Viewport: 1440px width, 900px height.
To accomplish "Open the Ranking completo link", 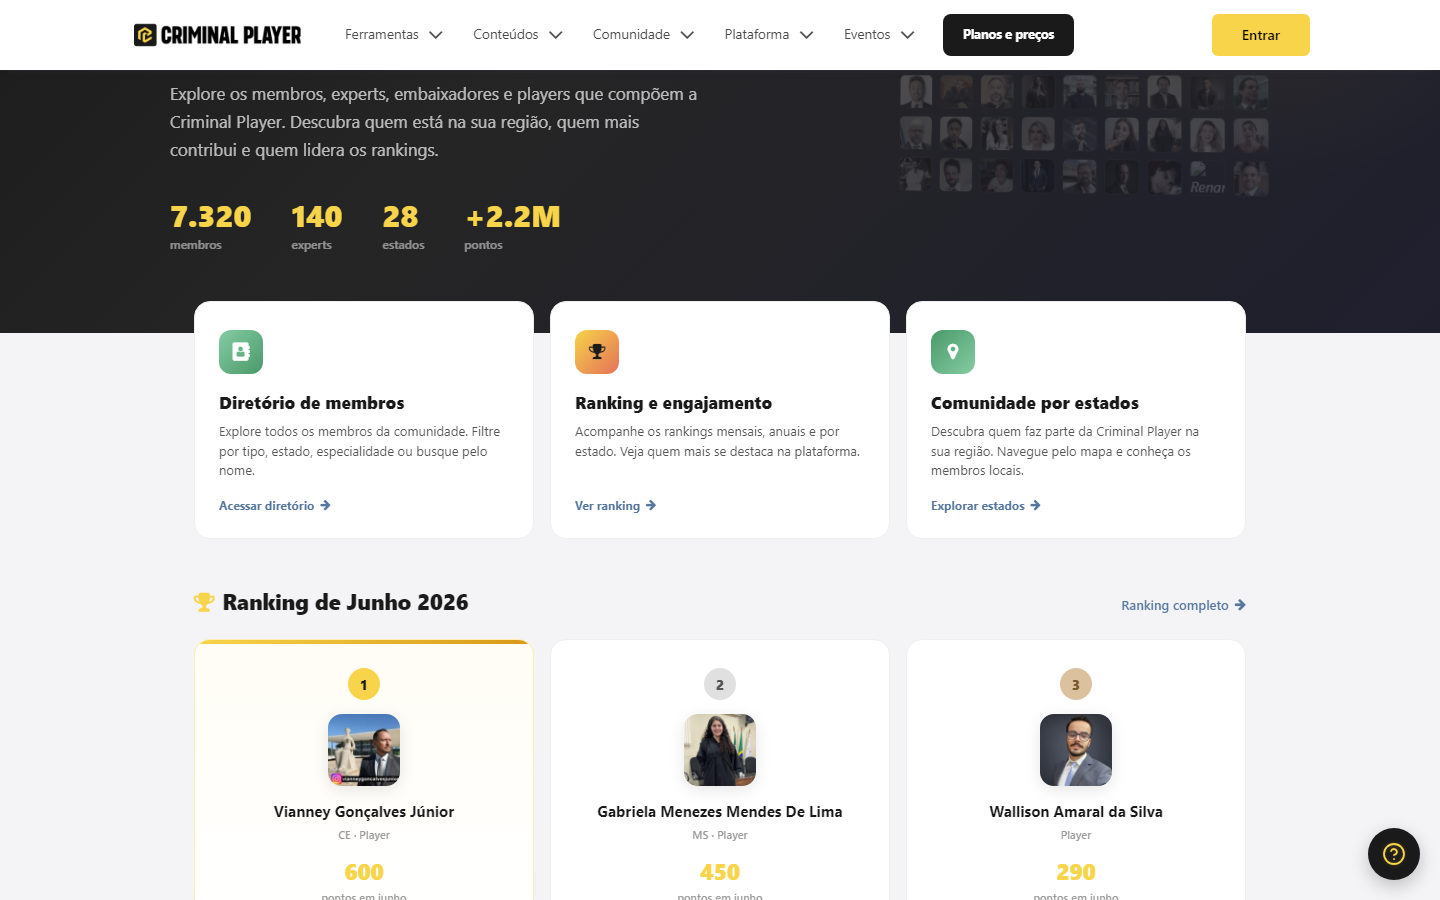I will coord(1183,605).
